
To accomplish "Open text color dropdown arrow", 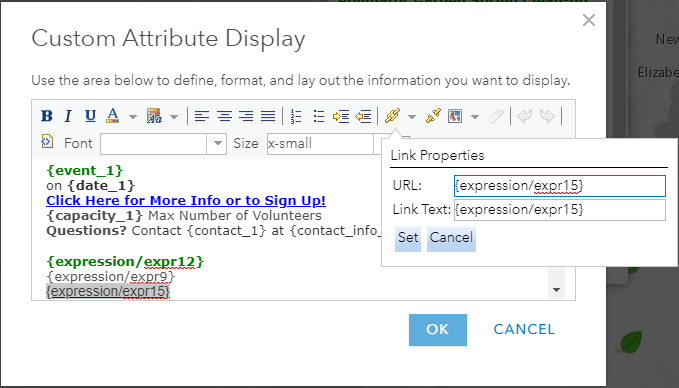I will pos(133,116).
